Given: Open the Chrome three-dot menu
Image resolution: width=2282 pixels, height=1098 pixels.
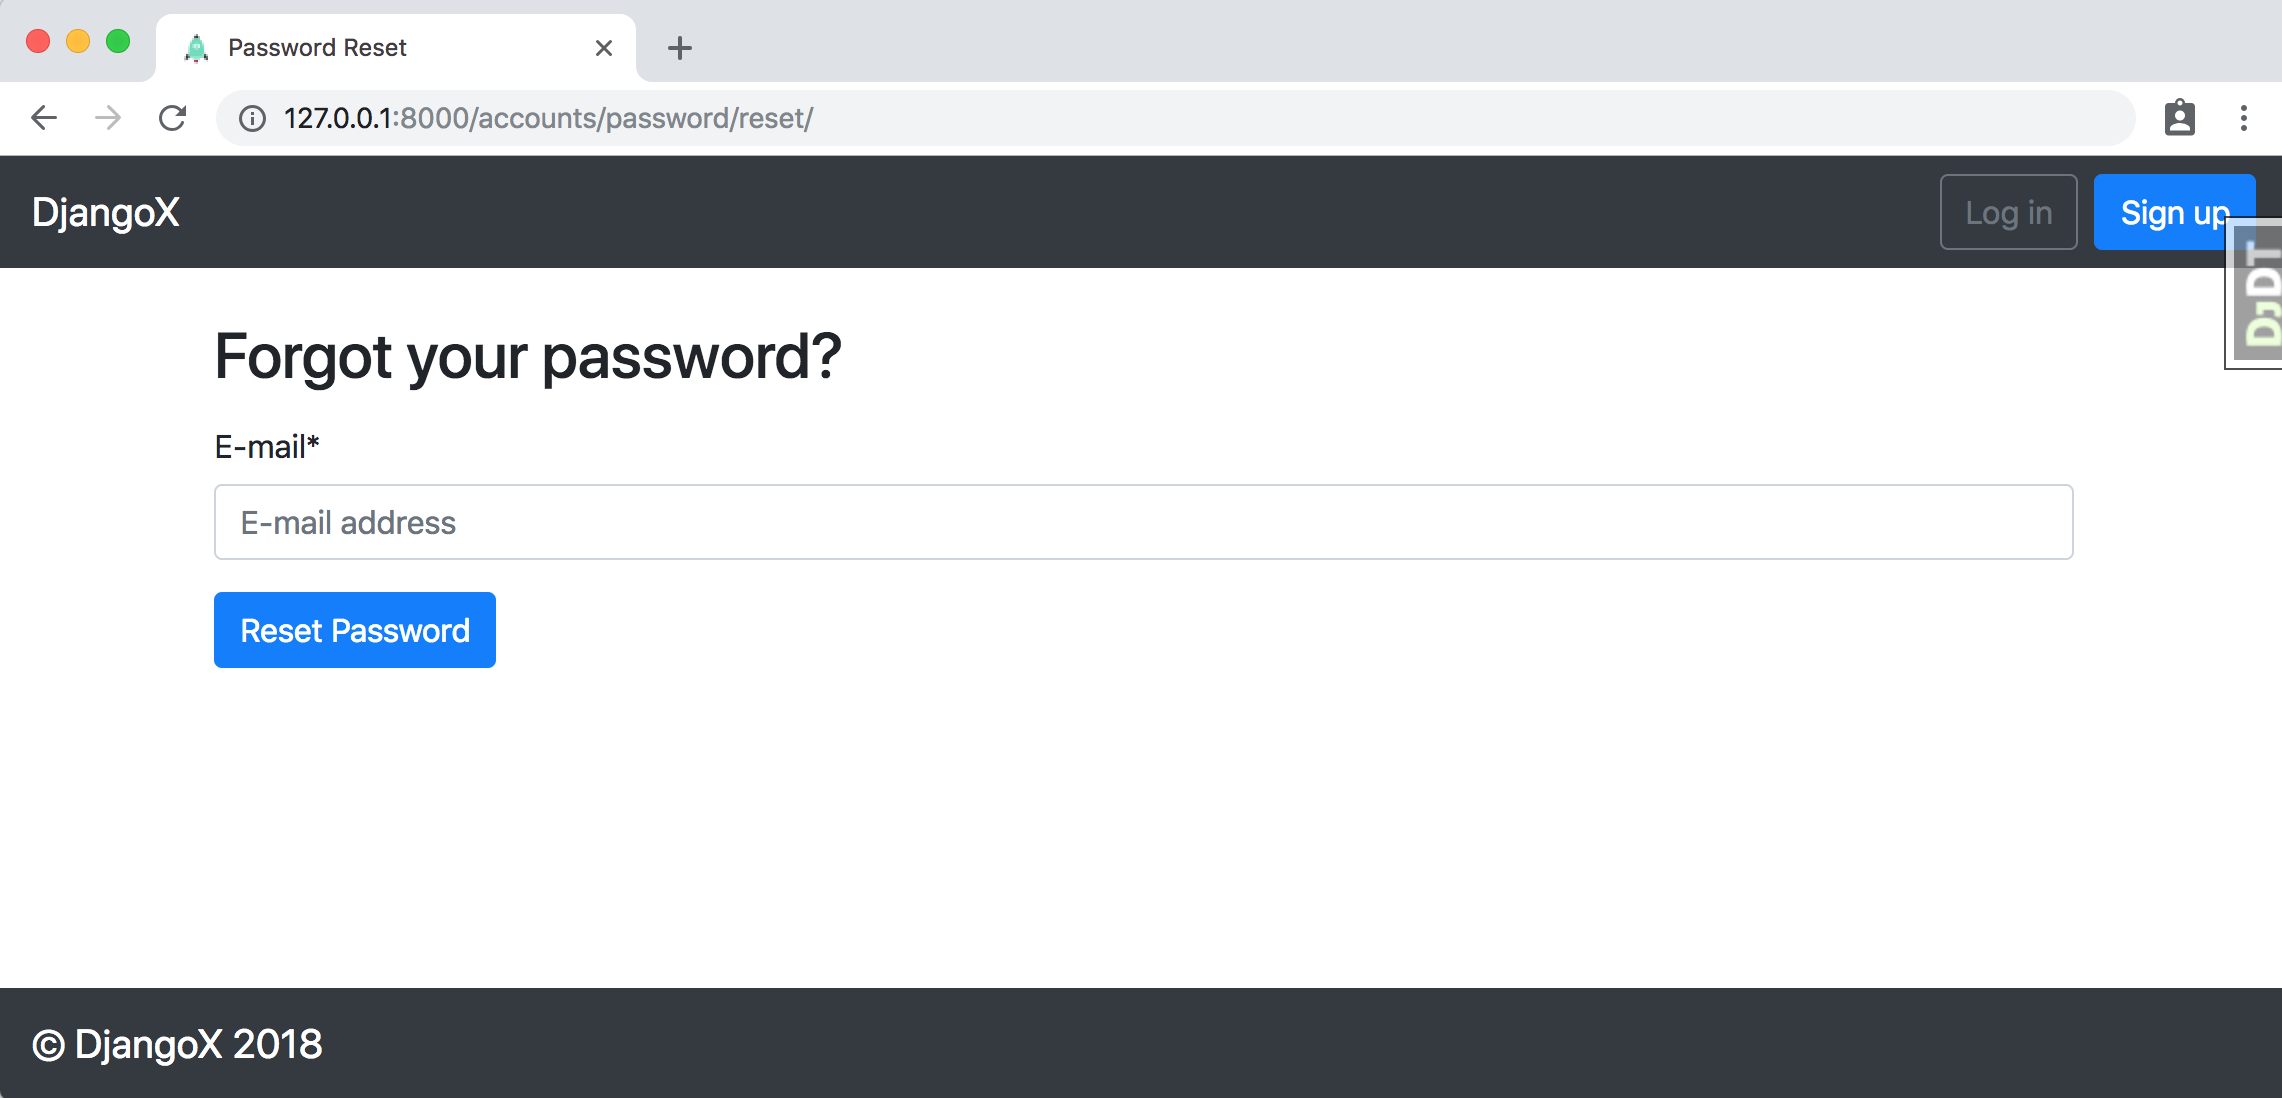Looking at the screenshot, I should tap(2244, 118).
